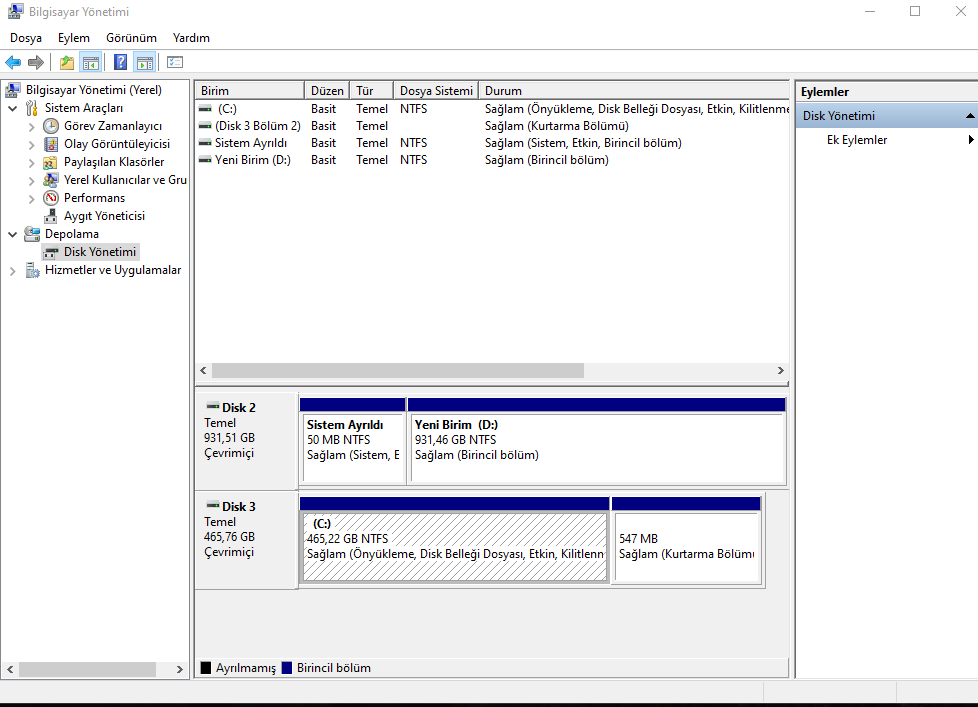Screen dimensions: 978x707
Task: Select the (C:) 465,22 GB partition block
Action: [455, 540]
